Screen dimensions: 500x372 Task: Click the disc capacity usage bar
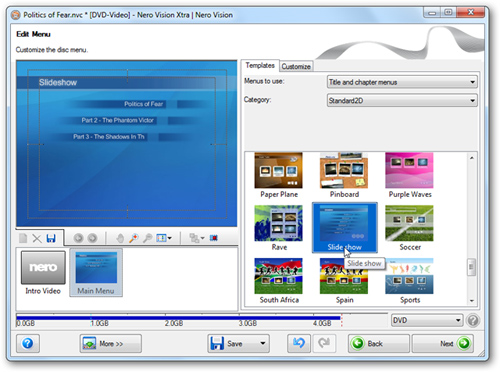tap(179, 318)
